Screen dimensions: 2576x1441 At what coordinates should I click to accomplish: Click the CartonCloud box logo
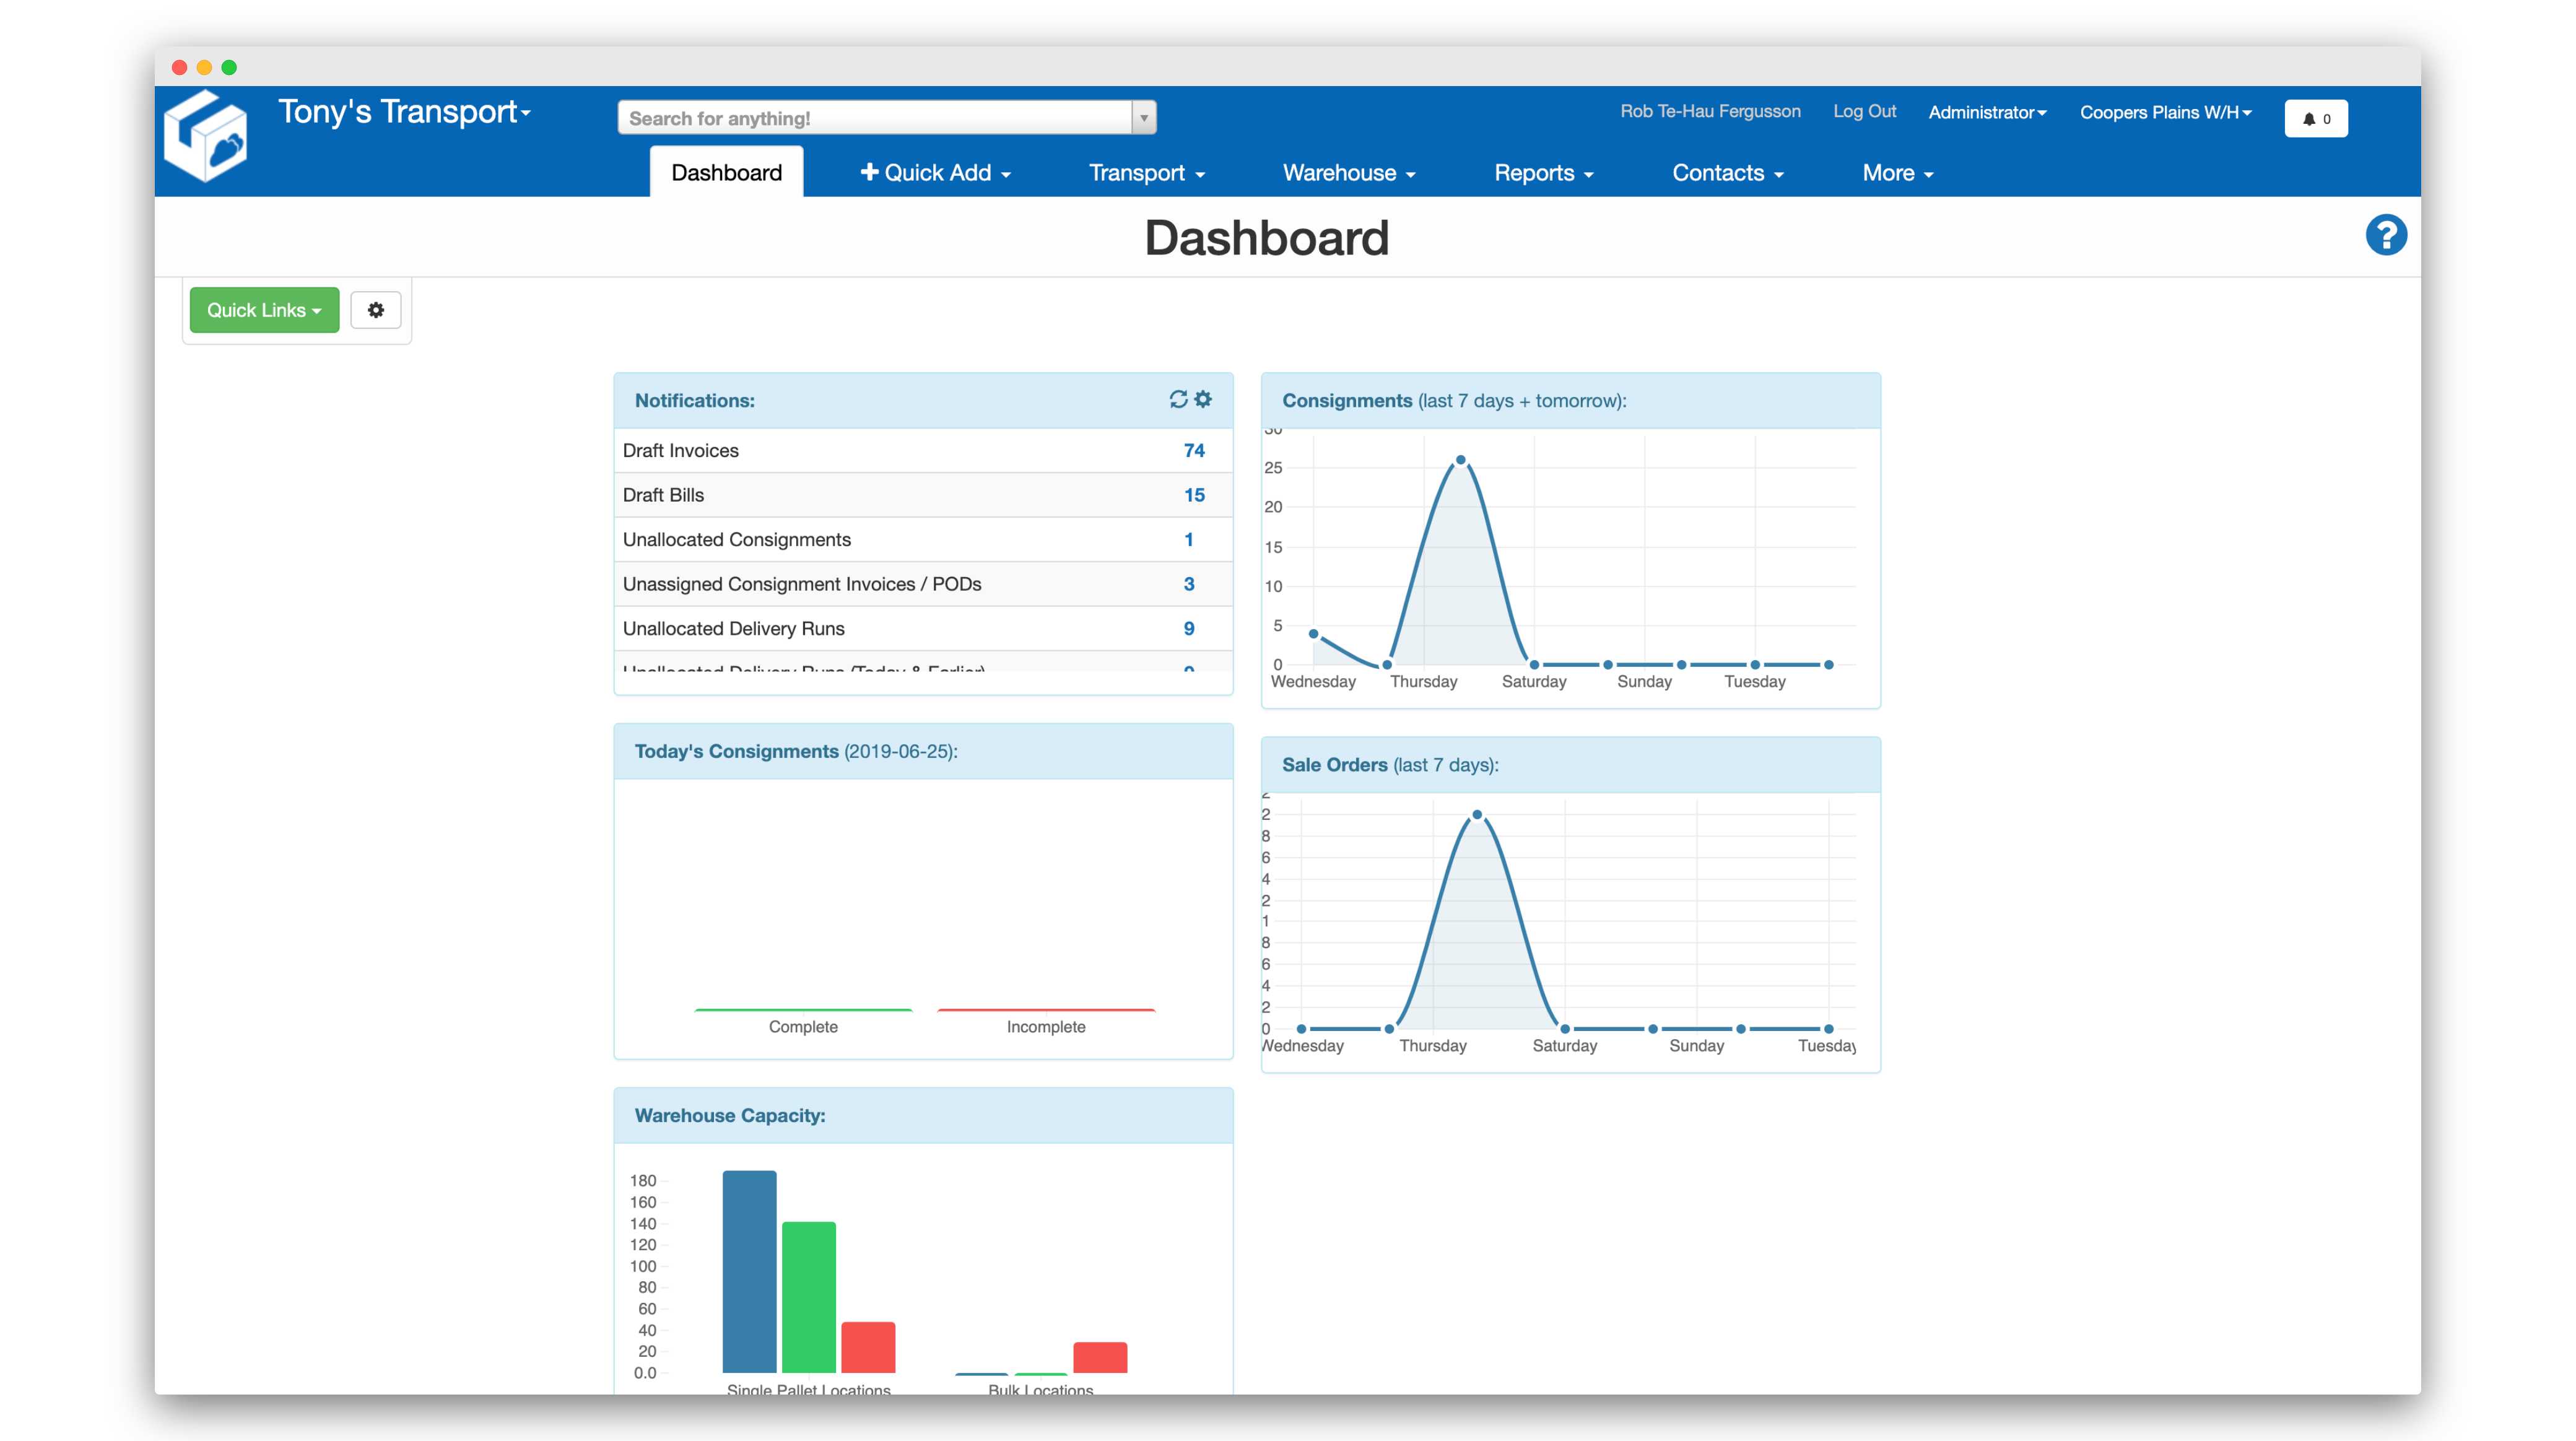click(x=206, y=137)
